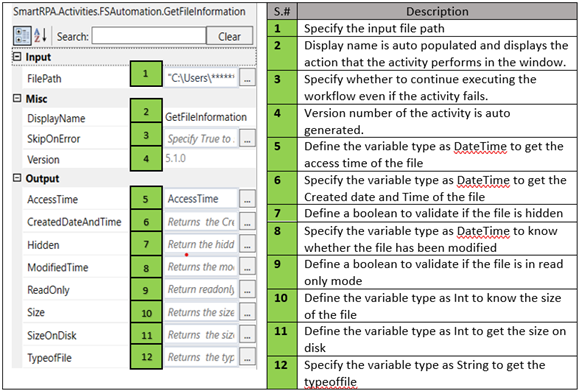Click the Search input field
This screenshot has height=391, width=582.
149,36
